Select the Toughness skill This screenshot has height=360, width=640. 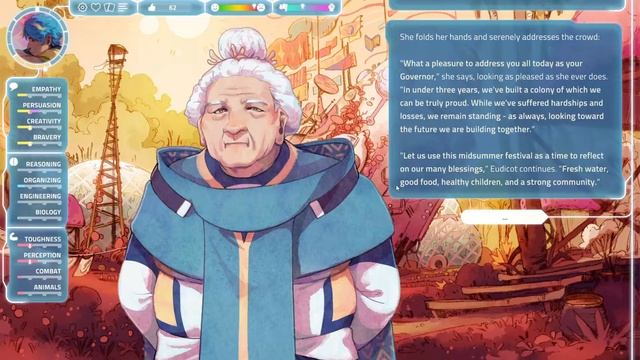(40, 242)
